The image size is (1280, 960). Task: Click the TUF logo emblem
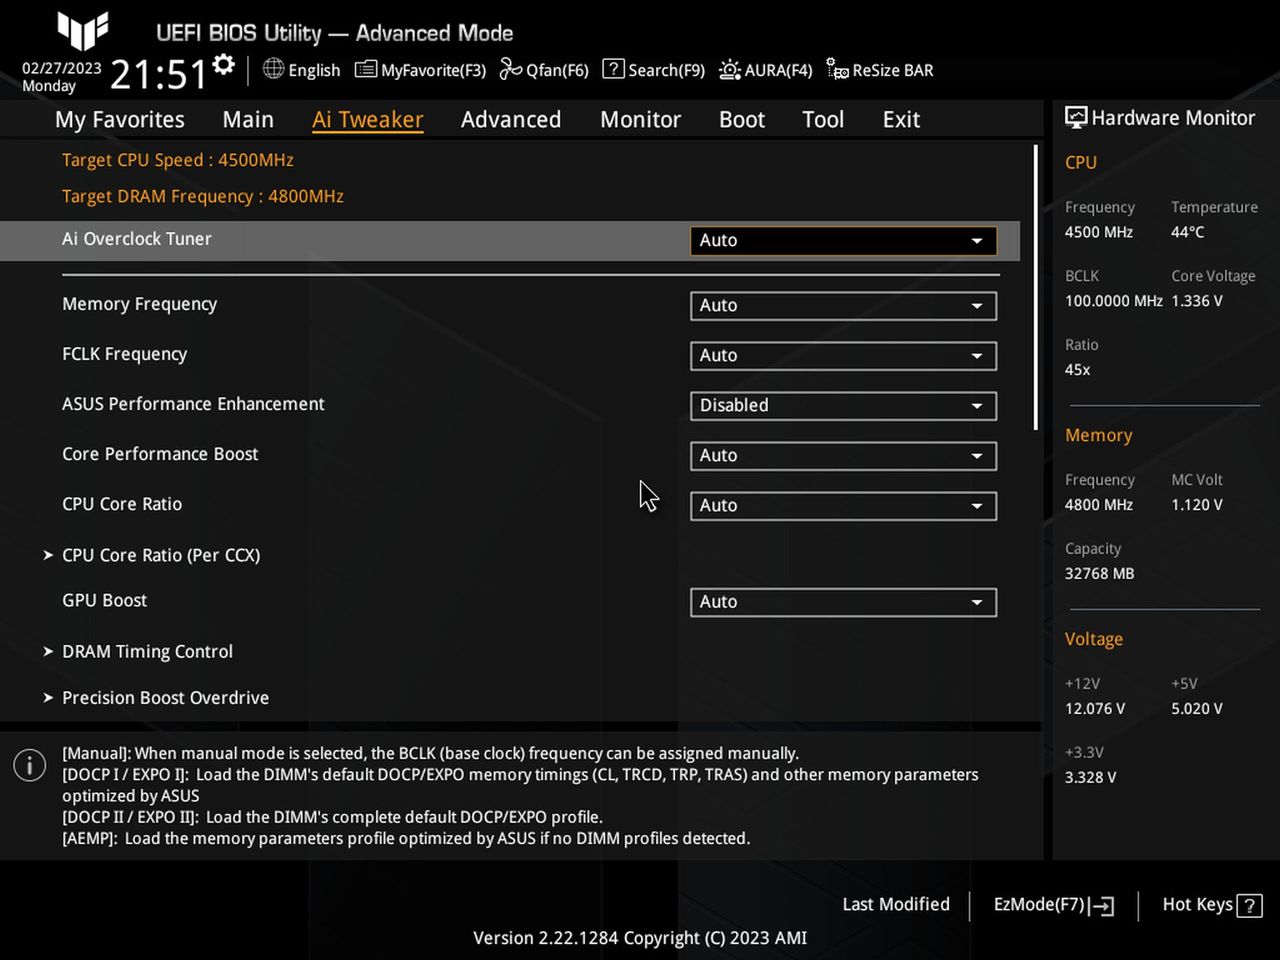[82, 31]
